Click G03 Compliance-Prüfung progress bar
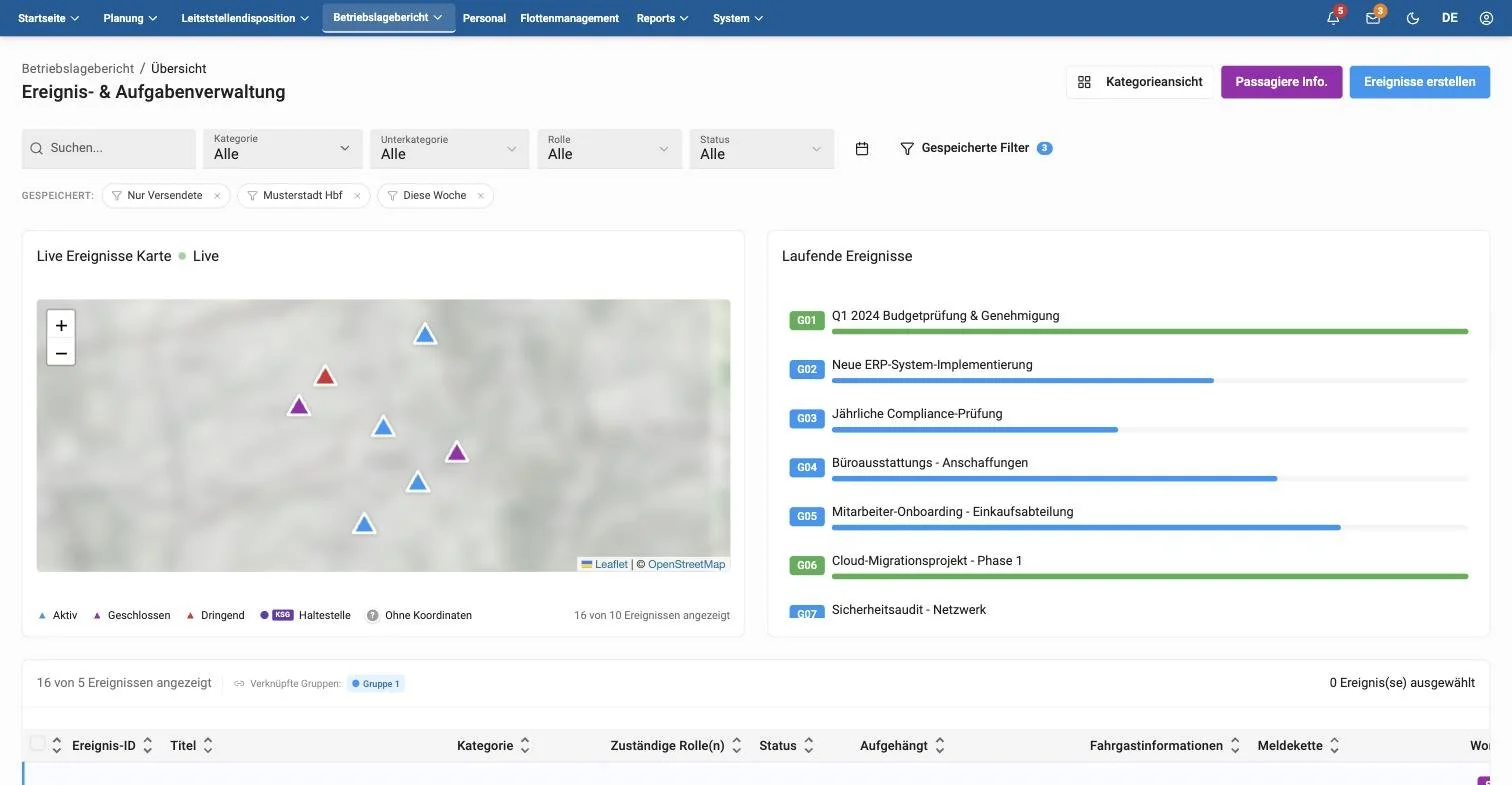 (1150, 430)
